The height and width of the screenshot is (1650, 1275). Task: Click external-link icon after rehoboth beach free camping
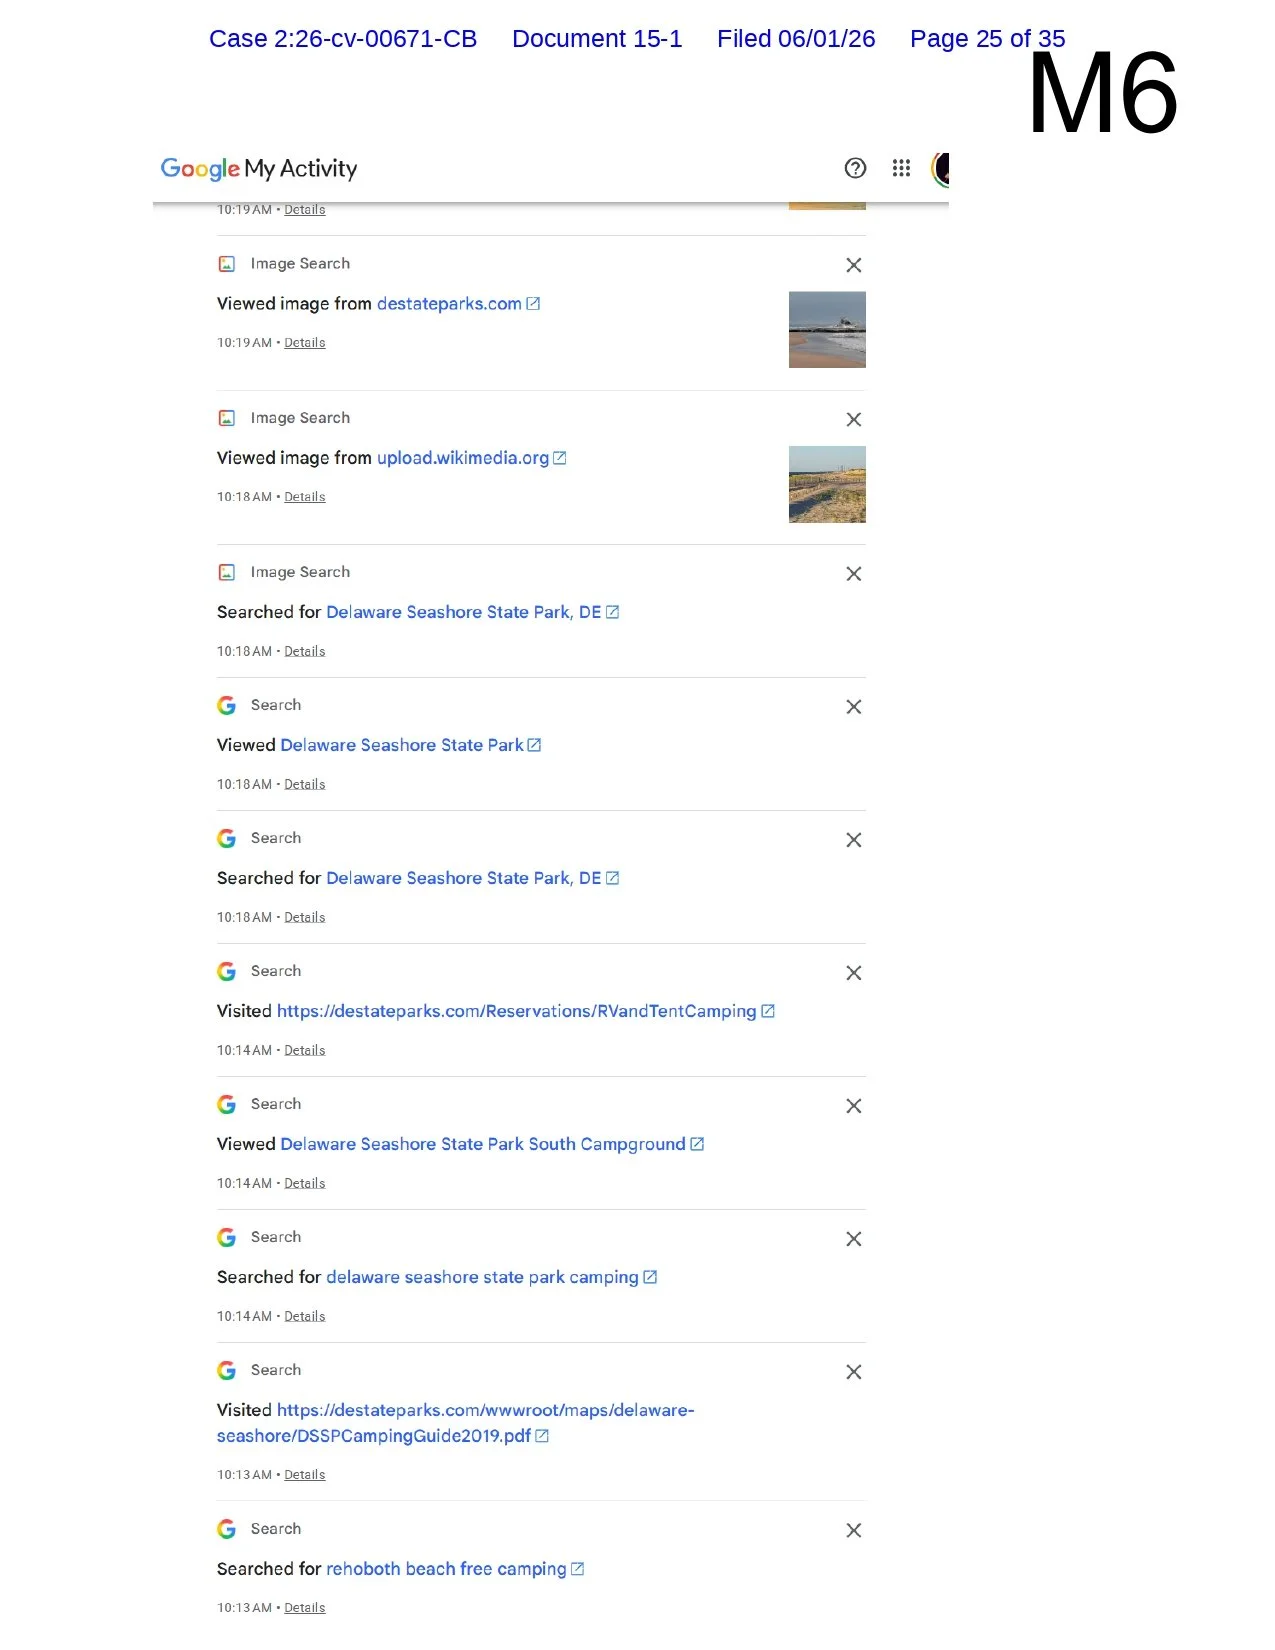tap(577, 1569)
